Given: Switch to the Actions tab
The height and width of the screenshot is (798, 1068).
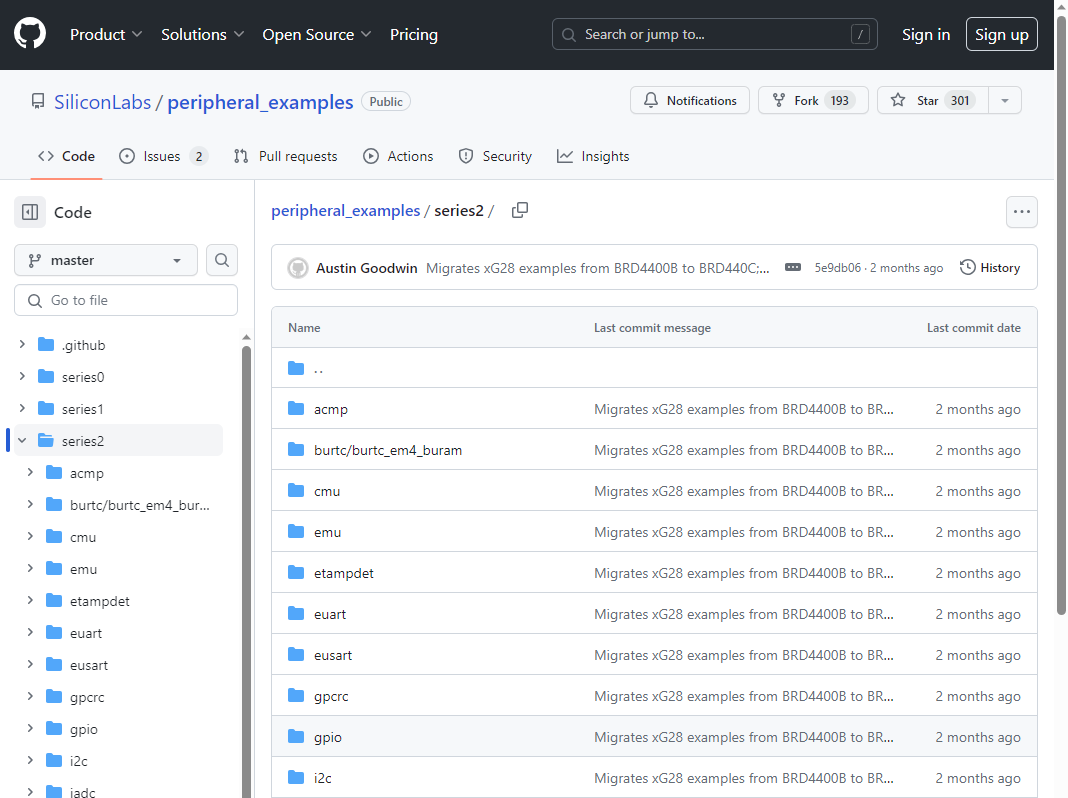Looking at the screenshot, I should pos(398,156).
